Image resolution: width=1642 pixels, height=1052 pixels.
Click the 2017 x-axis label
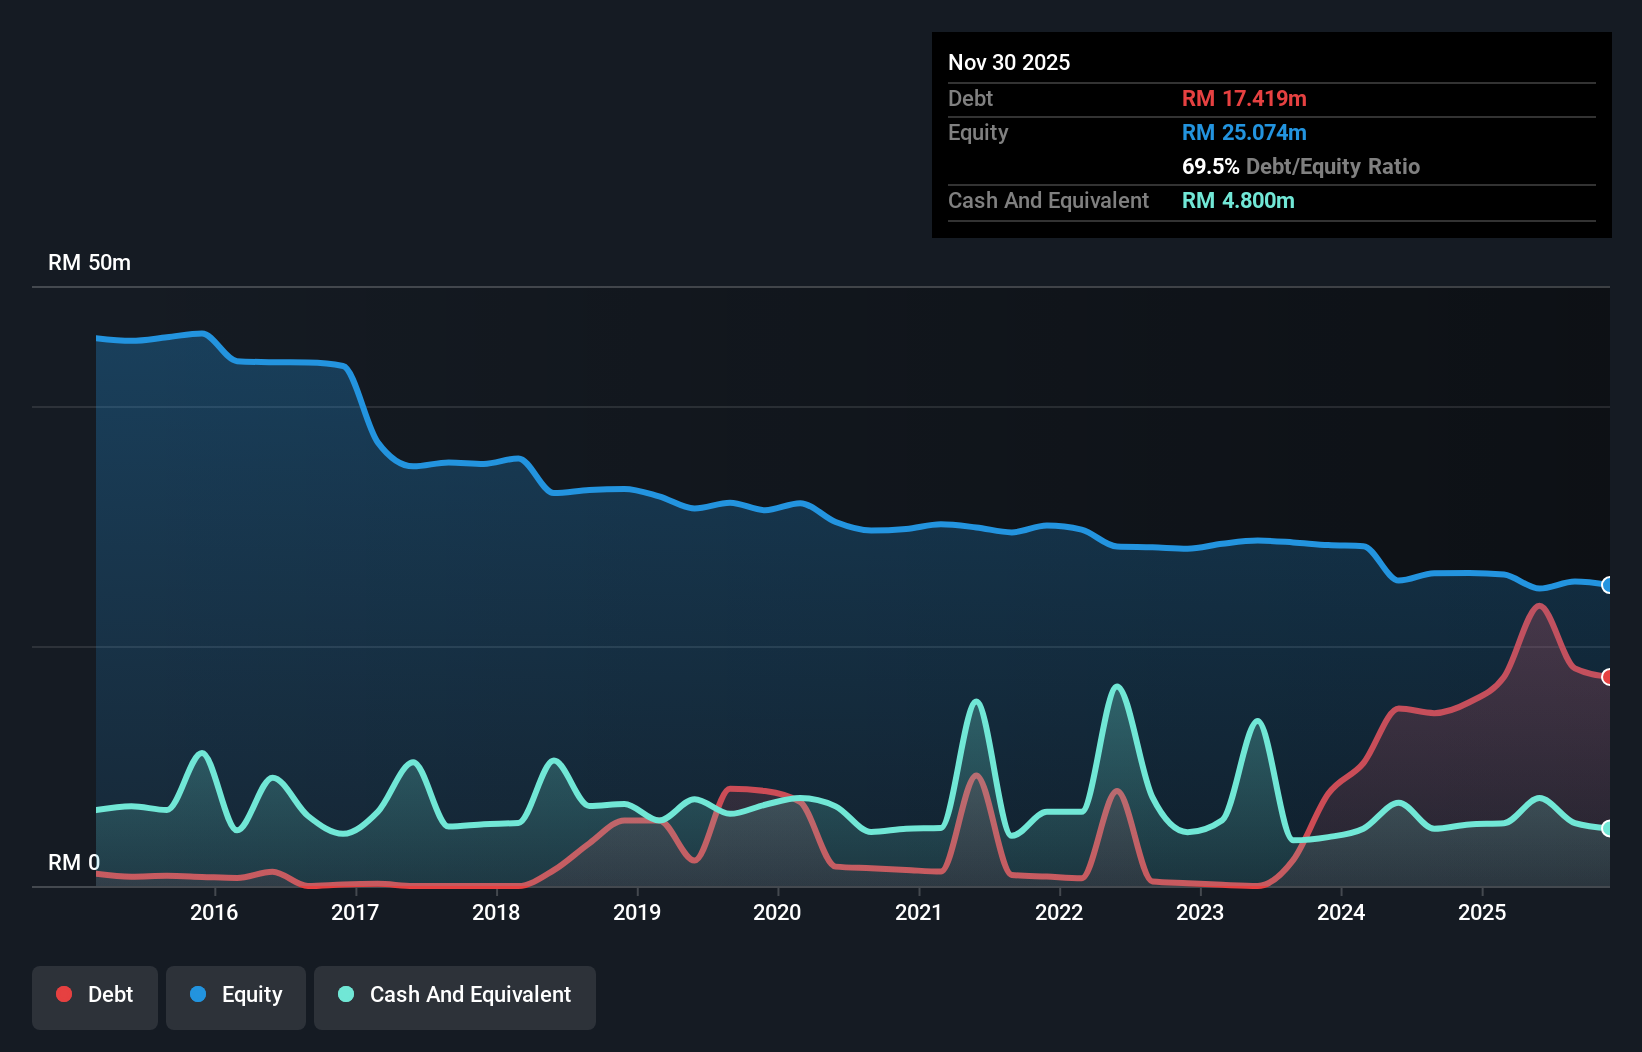tap(355, 912)
